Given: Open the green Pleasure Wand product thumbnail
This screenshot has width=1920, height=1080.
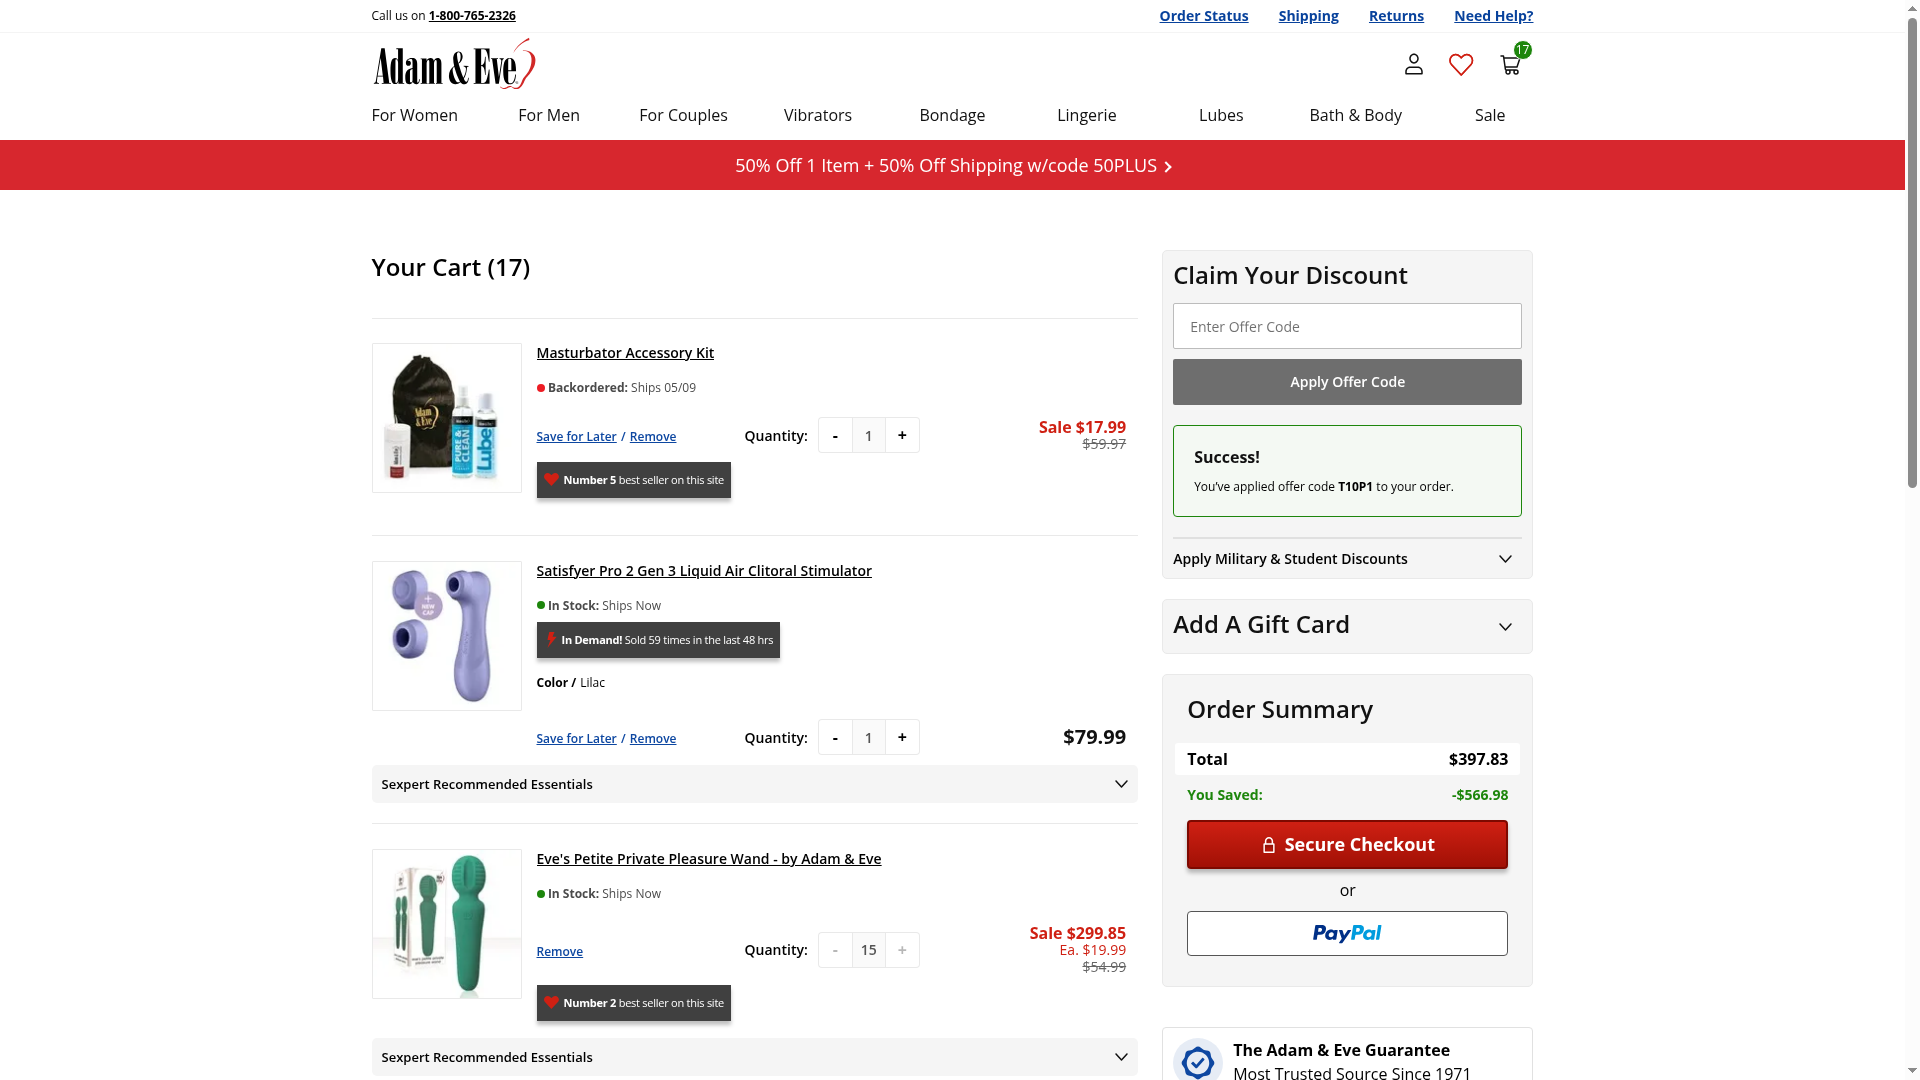Looking at the screenshot, I should point(447,924).
